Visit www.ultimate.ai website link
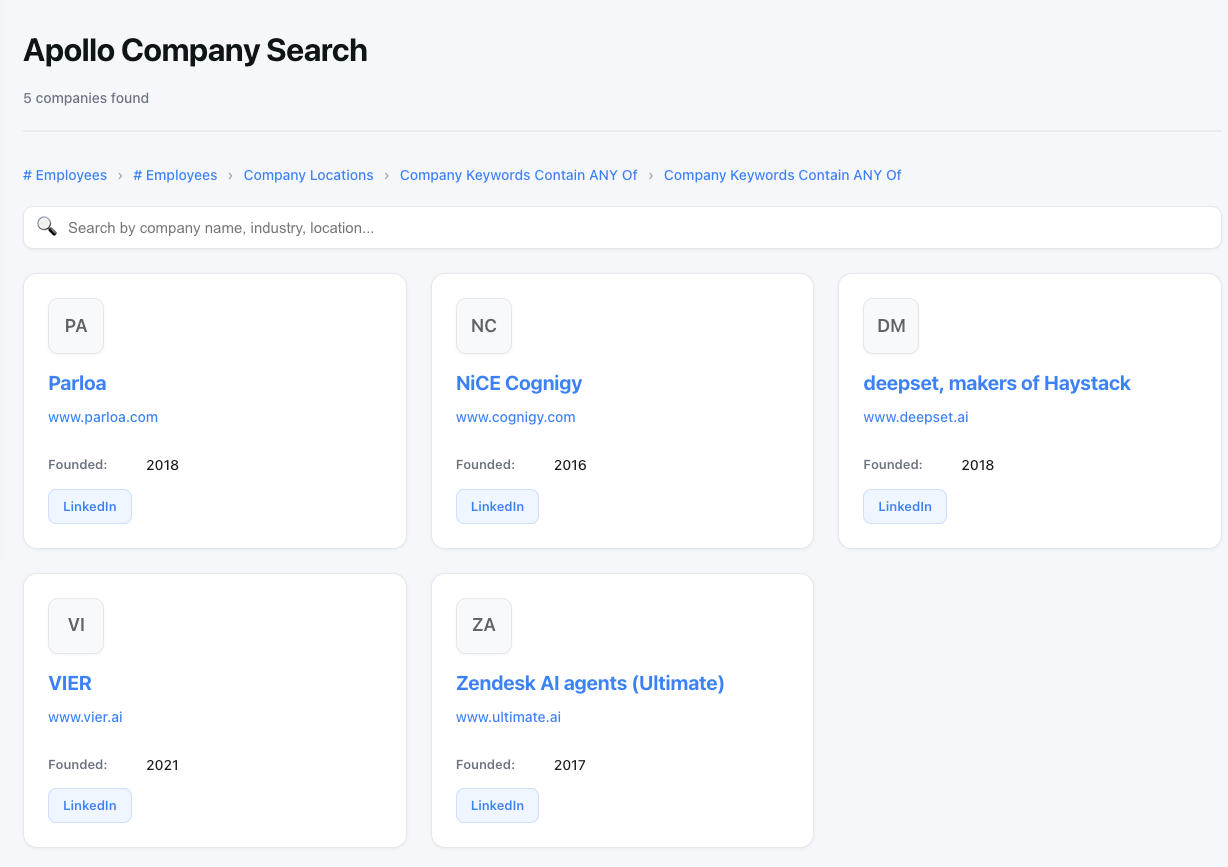The height and width of the screenshot is (867, 1228). click(508, 717)
